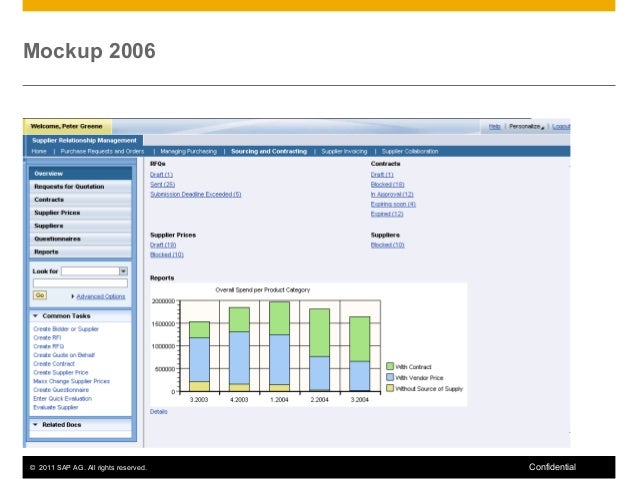Select Overview in sidebar

click(81, 173)
